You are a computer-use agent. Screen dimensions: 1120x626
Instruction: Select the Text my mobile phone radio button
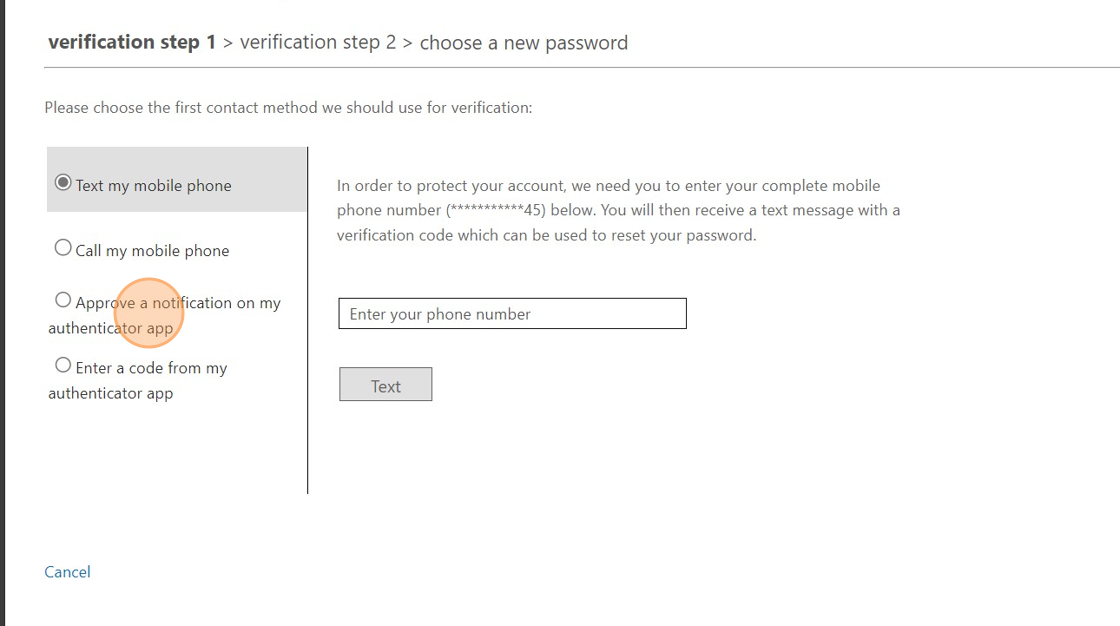(63, 183)
